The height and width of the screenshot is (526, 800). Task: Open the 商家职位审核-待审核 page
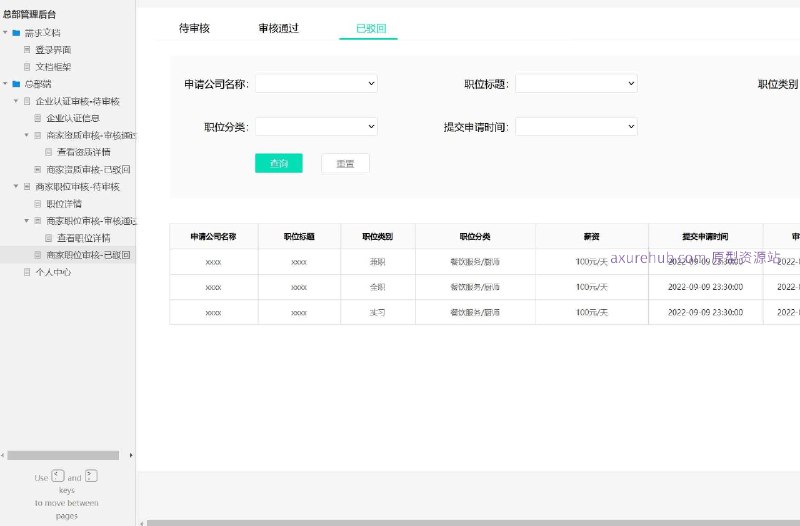[78, 187]
